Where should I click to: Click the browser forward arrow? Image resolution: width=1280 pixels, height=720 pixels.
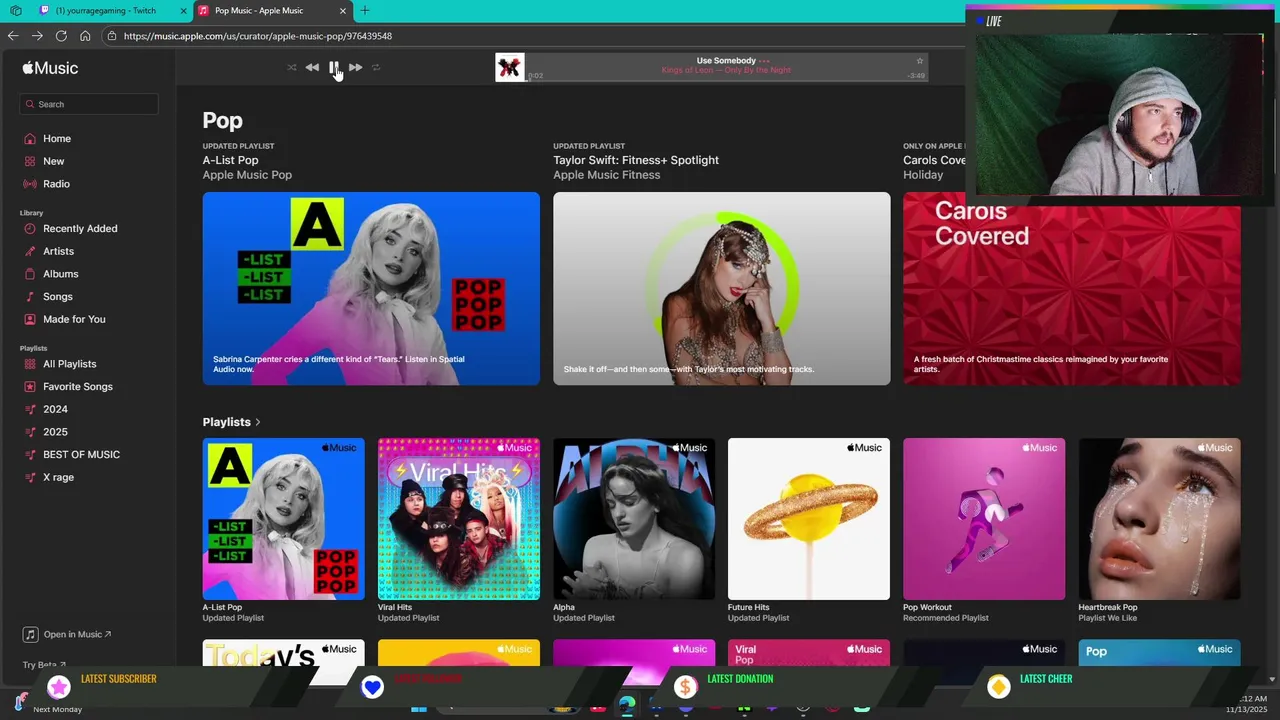[37, 36]
